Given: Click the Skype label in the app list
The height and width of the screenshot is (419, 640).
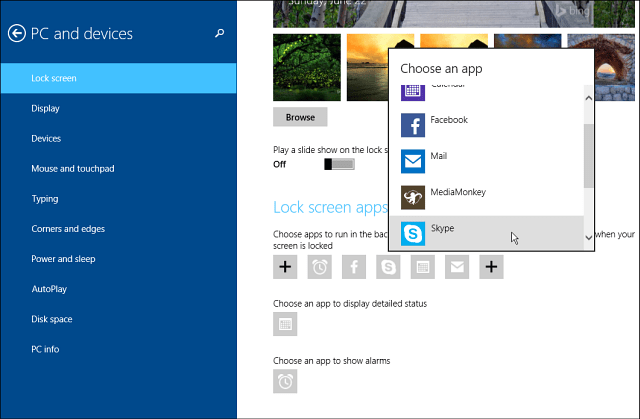Looking at the screenshot, I should tap(442, 228).
